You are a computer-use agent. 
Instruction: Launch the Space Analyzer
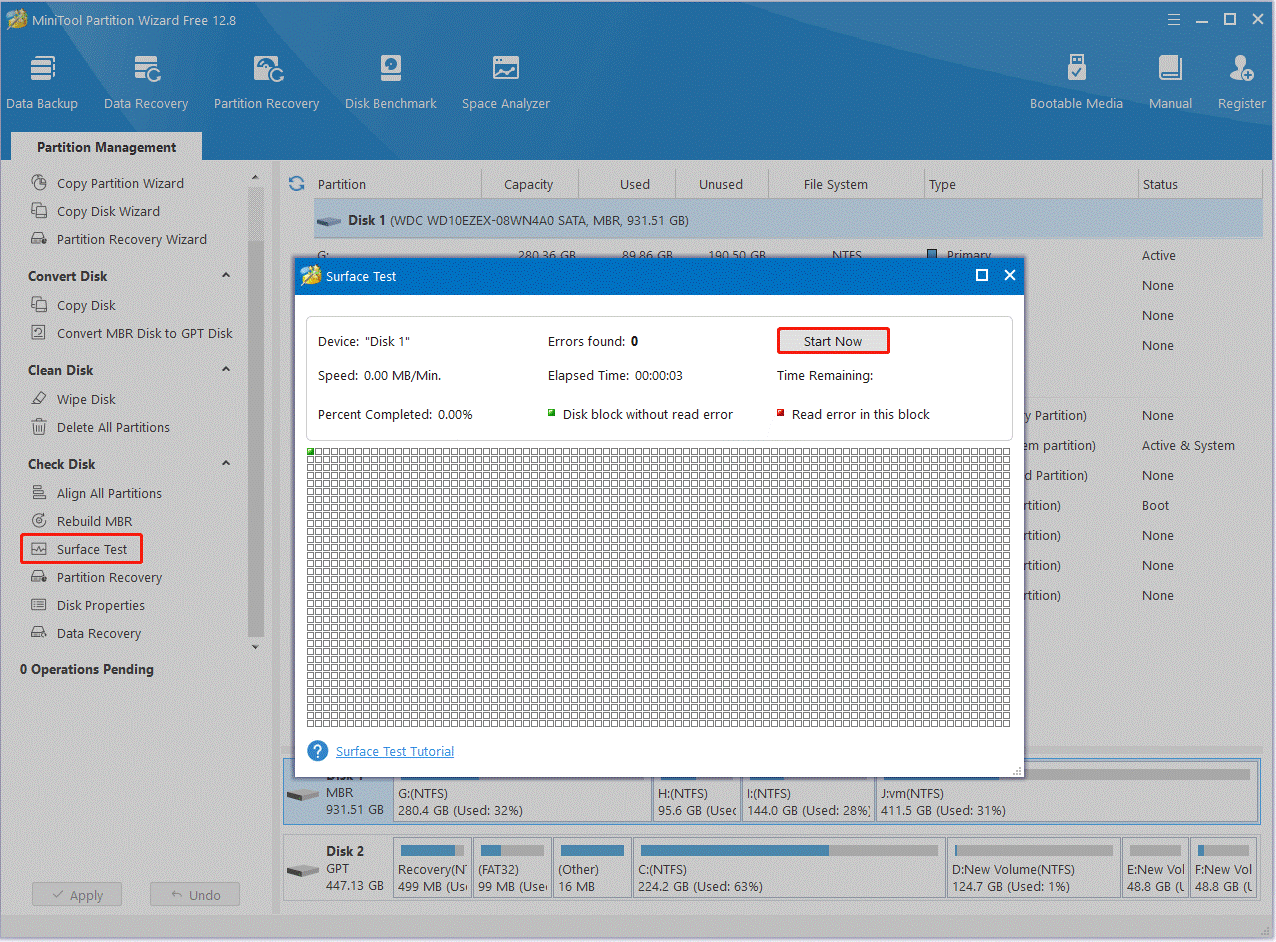[505, 80]
